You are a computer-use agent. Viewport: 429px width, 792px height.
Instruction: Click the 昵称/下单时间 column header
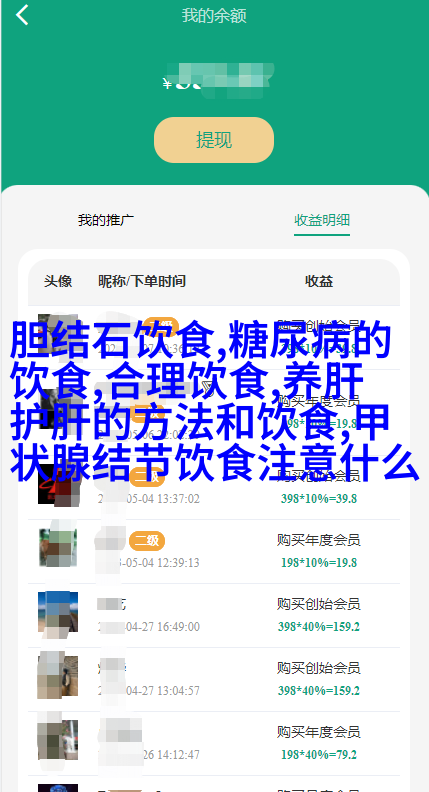142,281
